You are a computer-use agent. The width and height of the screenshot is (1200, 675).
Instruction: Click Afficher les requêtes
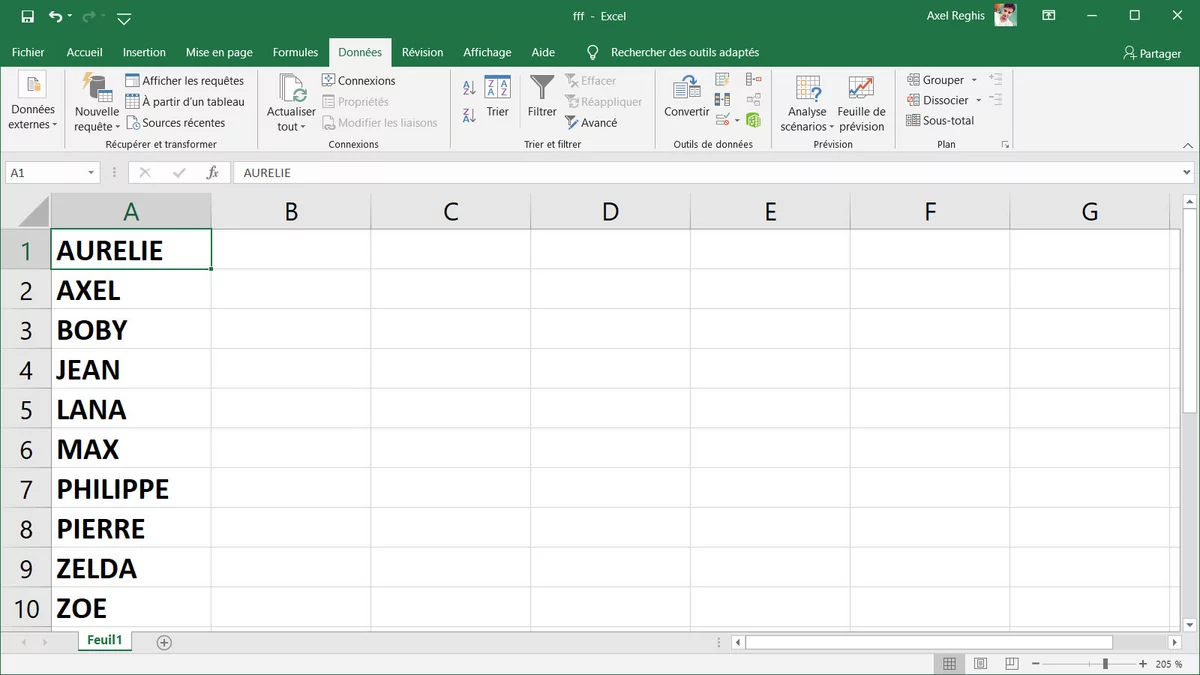point(184,80)
